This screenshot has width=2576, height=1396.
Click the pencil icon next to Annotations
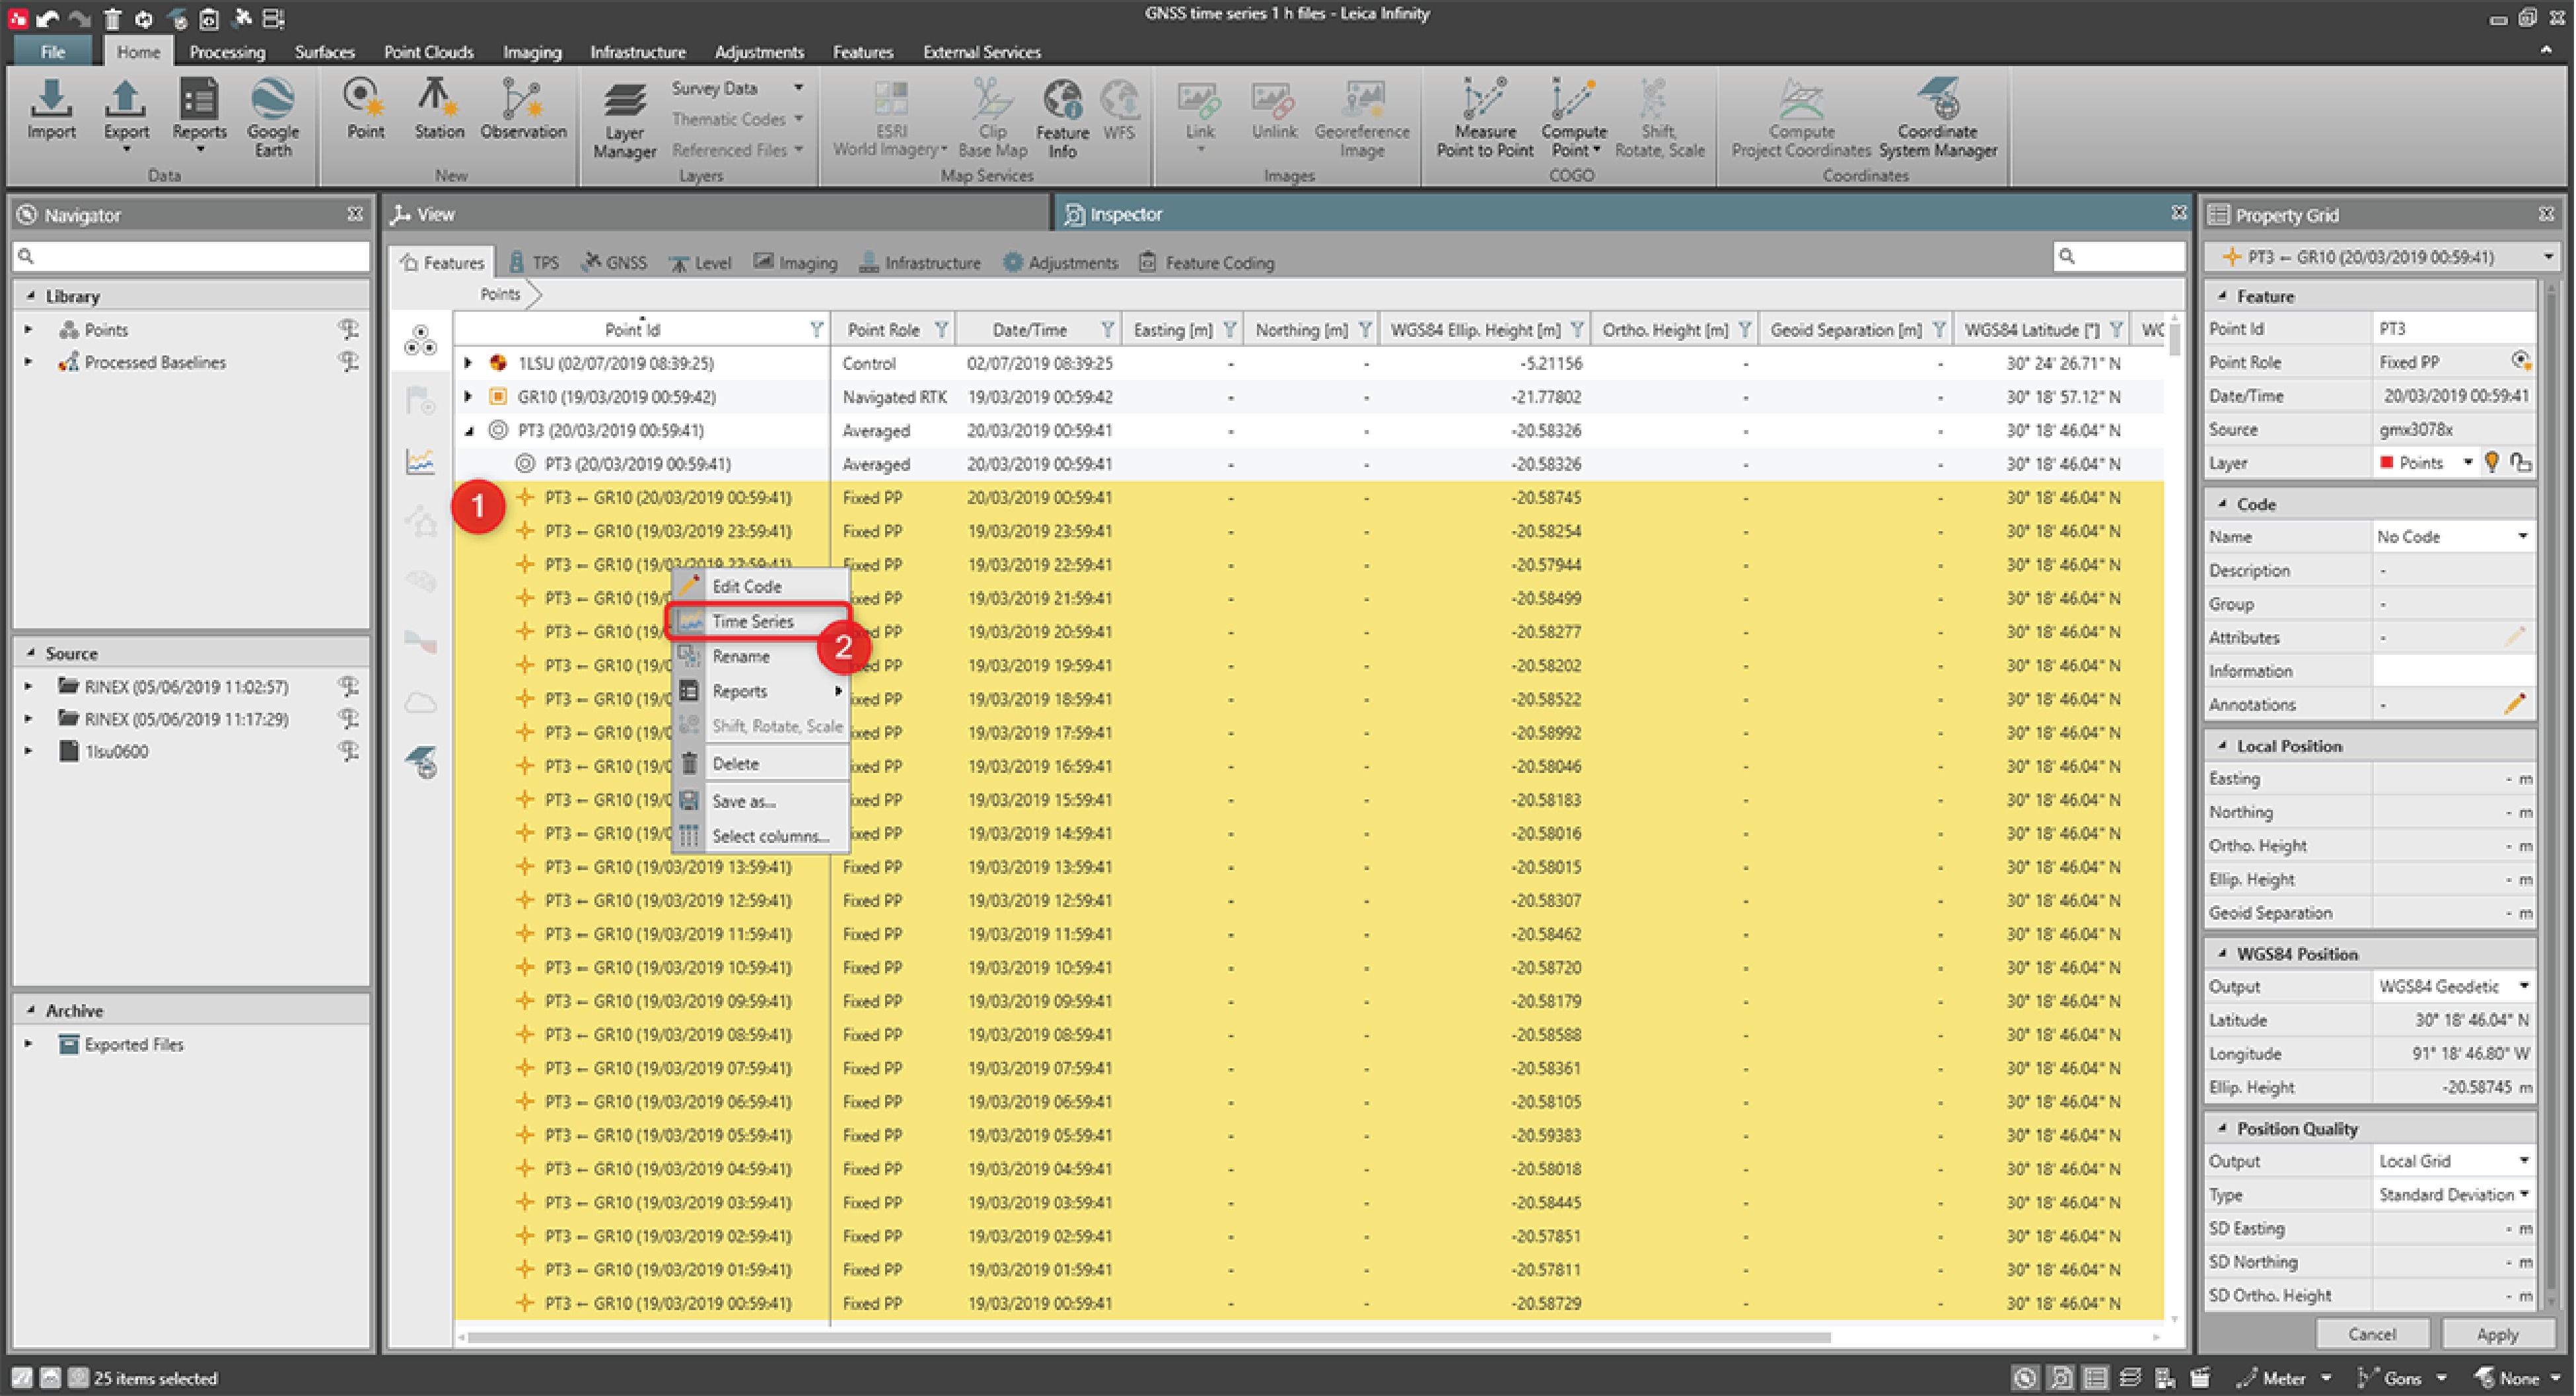[2514, 704]
